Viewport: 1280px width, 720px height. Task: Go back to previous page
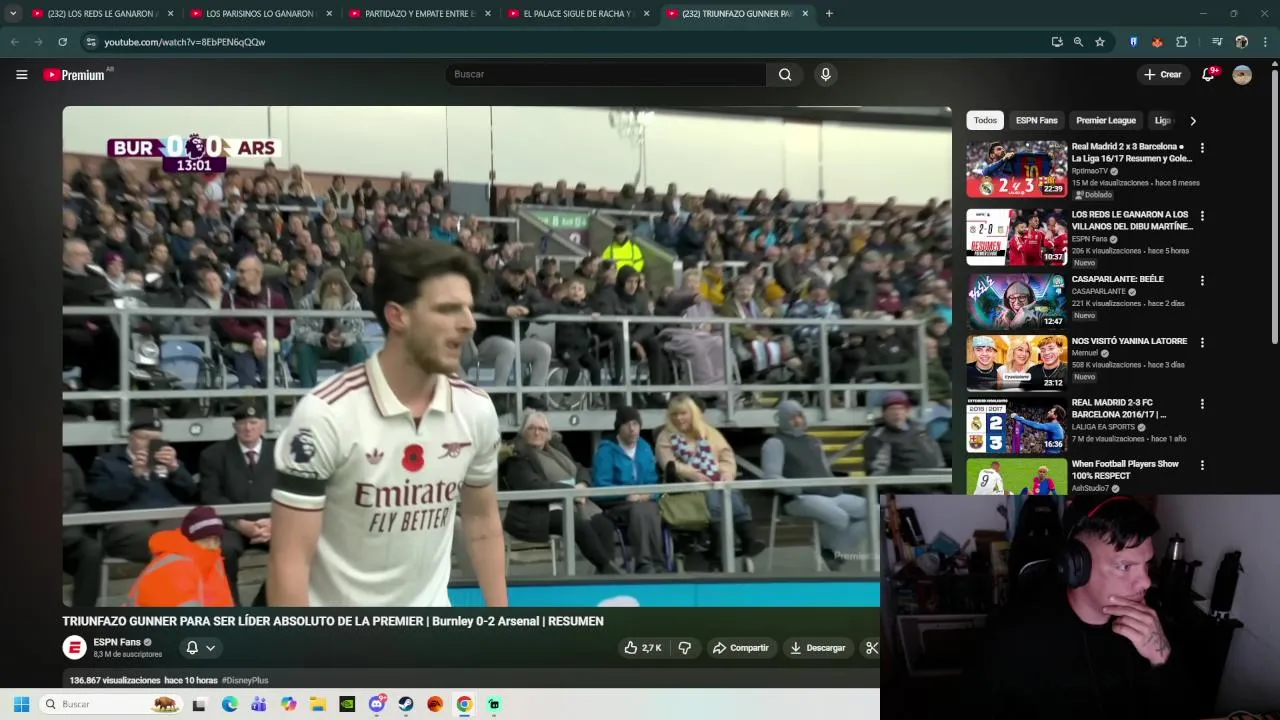[x=14, y=42]
